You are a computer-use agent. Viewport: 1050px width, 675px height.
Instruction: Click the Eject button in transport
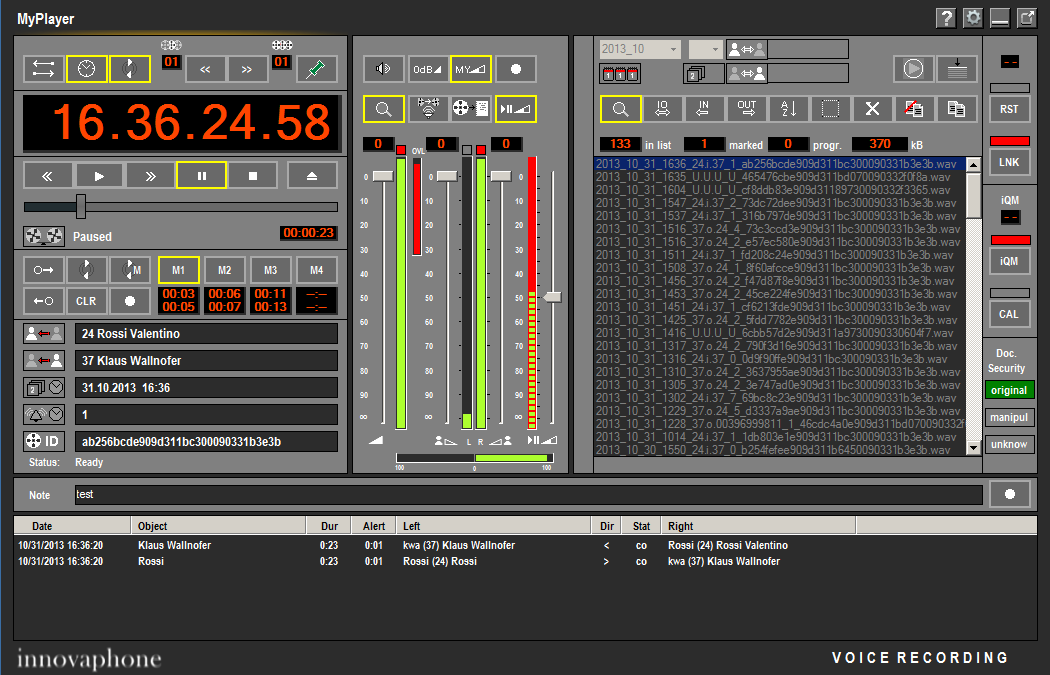(x=312, y=176)
